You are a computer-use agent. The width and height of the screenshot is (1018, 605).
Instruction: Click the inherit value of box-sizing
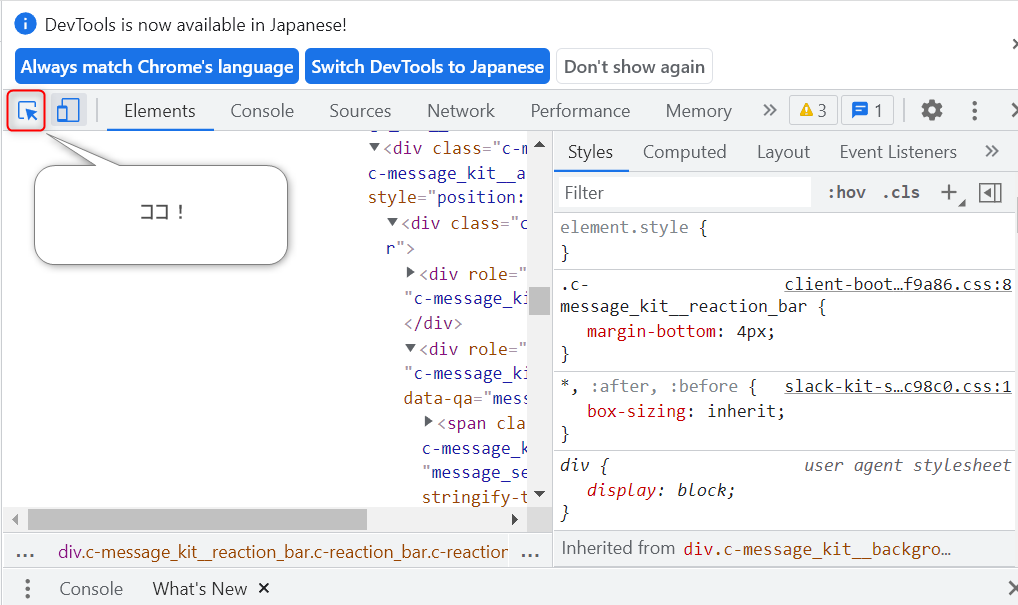click(x=741, y=412)
